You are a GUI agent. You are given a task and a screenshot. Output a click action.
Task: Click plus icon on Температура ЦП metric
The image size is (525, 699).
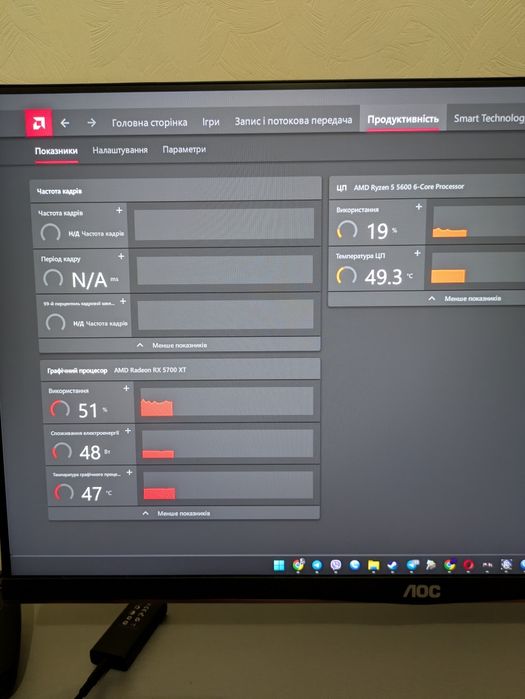point(417,253)
